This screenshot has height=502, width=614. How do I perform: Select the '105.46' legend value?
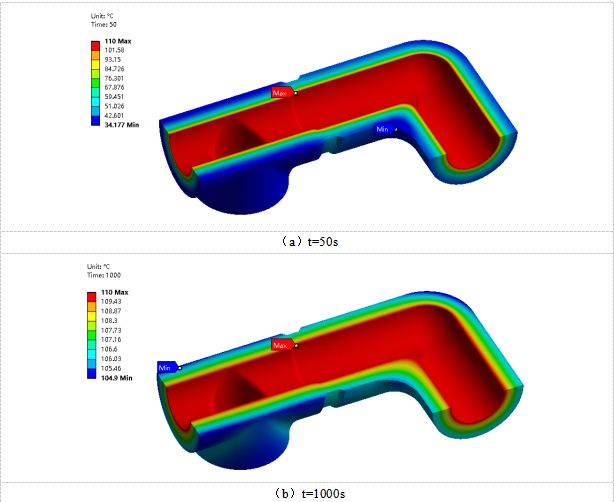pyautogui.click(x=111, y=368)
